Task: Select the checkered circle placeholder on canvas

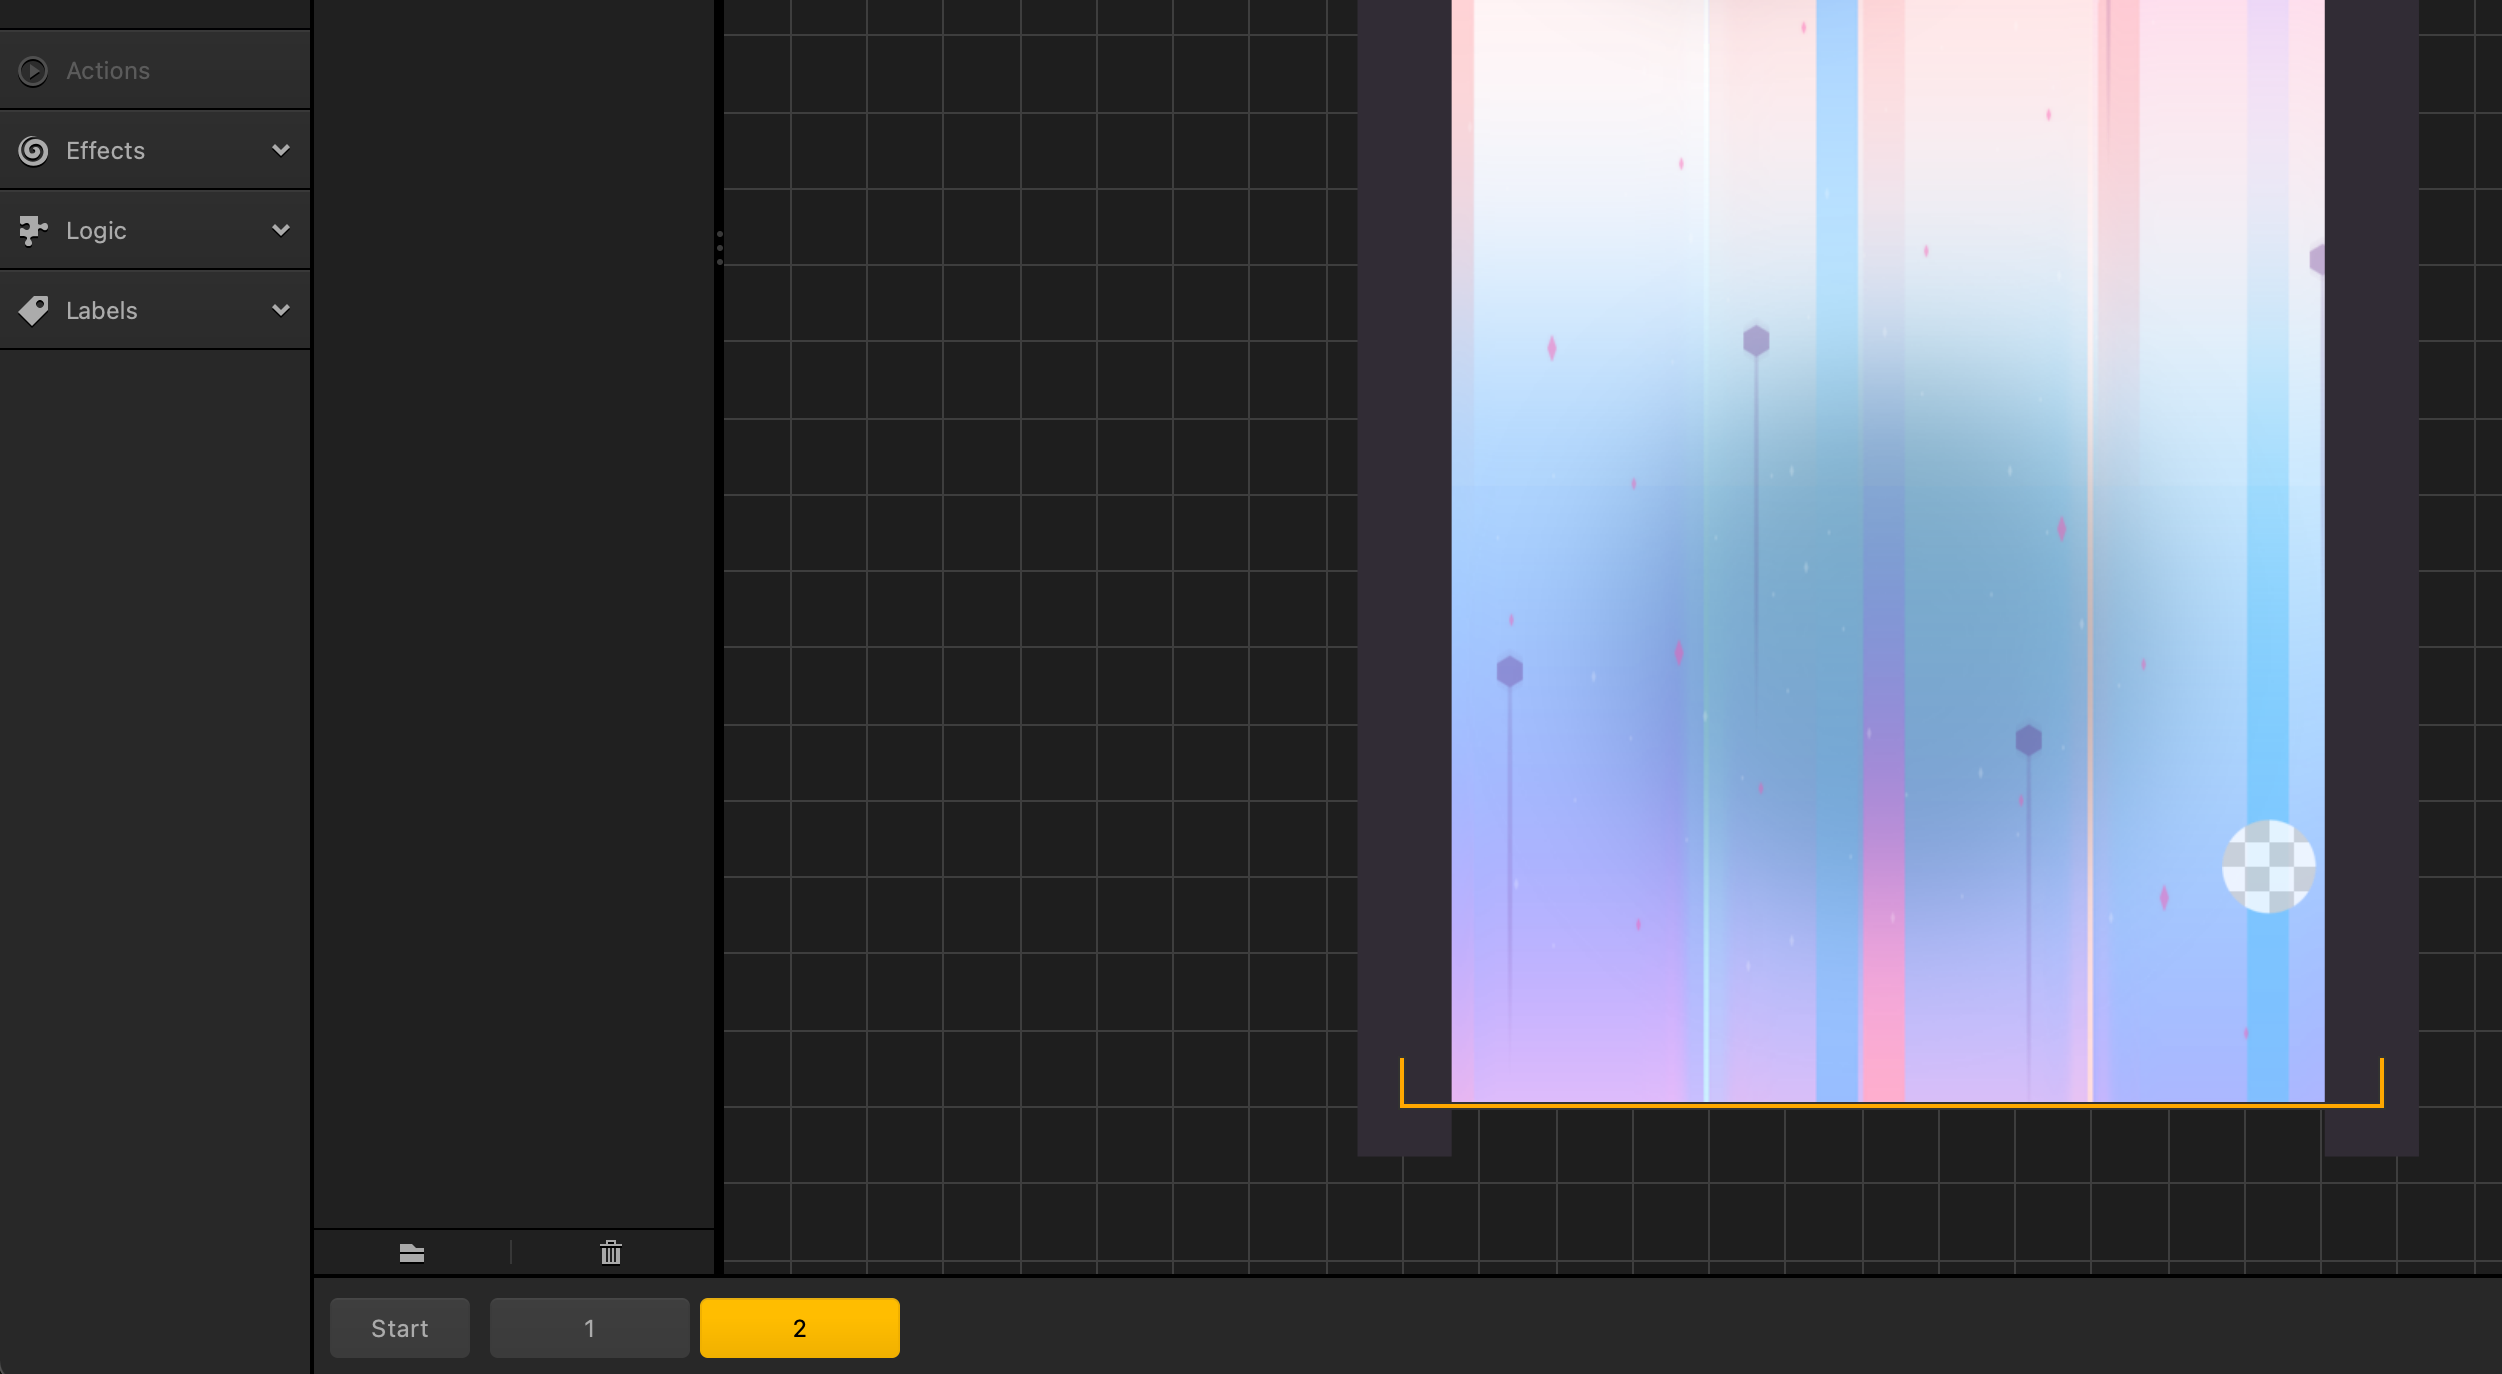Action: (2268, 867)
